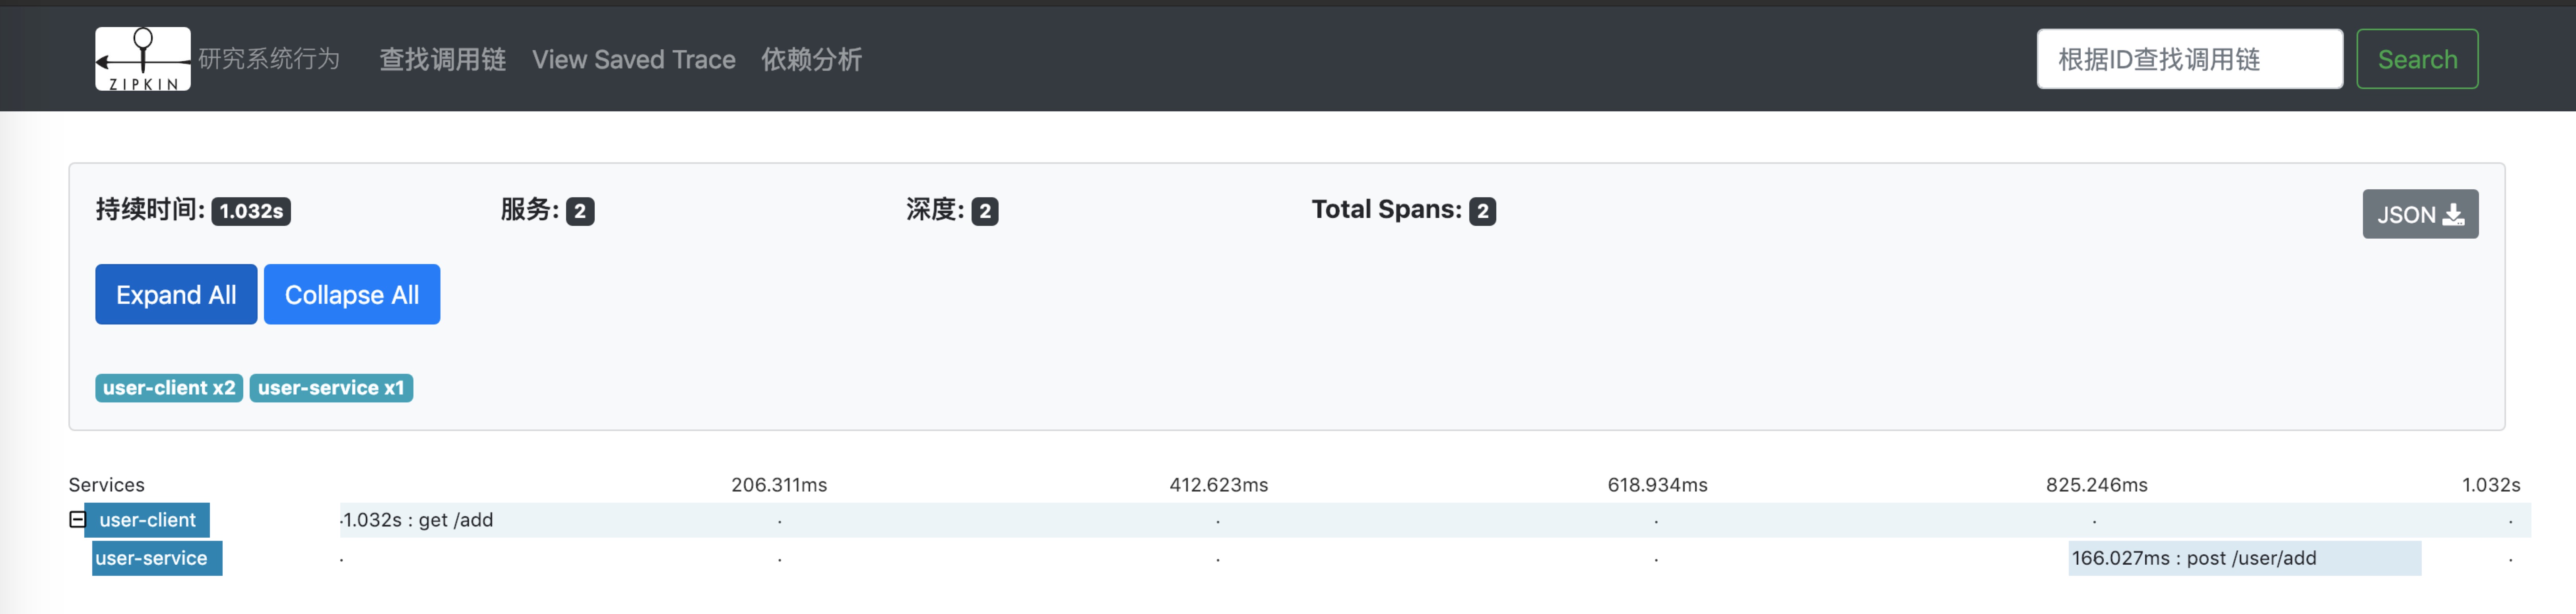Collapse the user-client span tree

[x=77, y=519]
